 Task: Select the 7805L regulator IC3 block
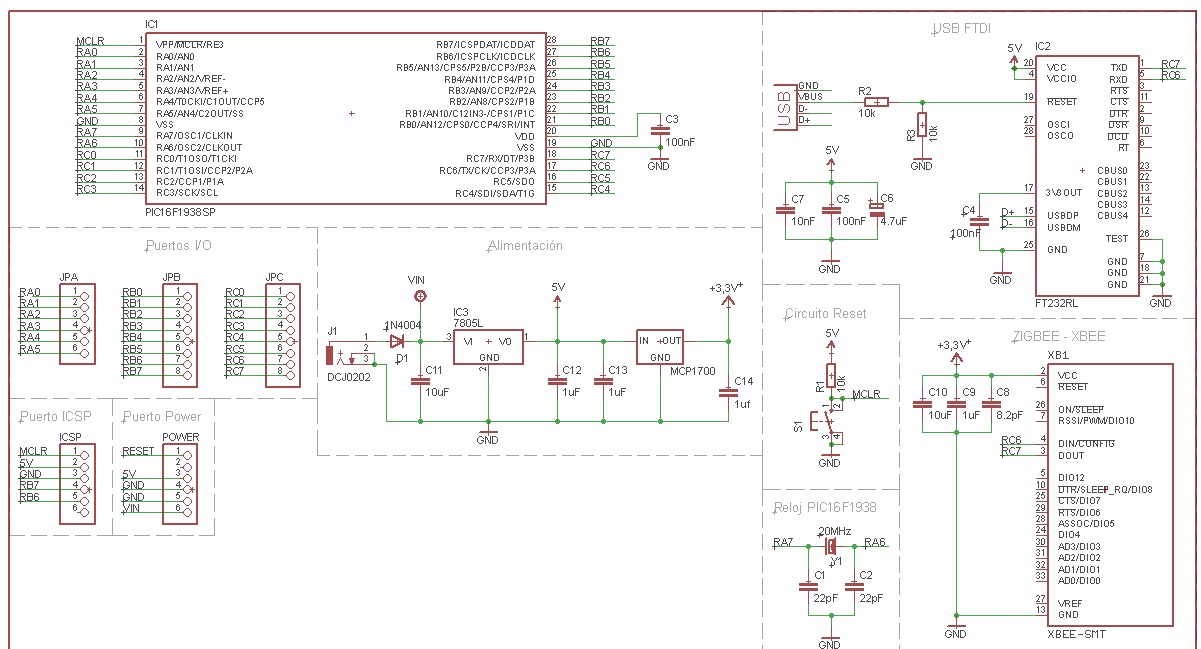point(489,346)
